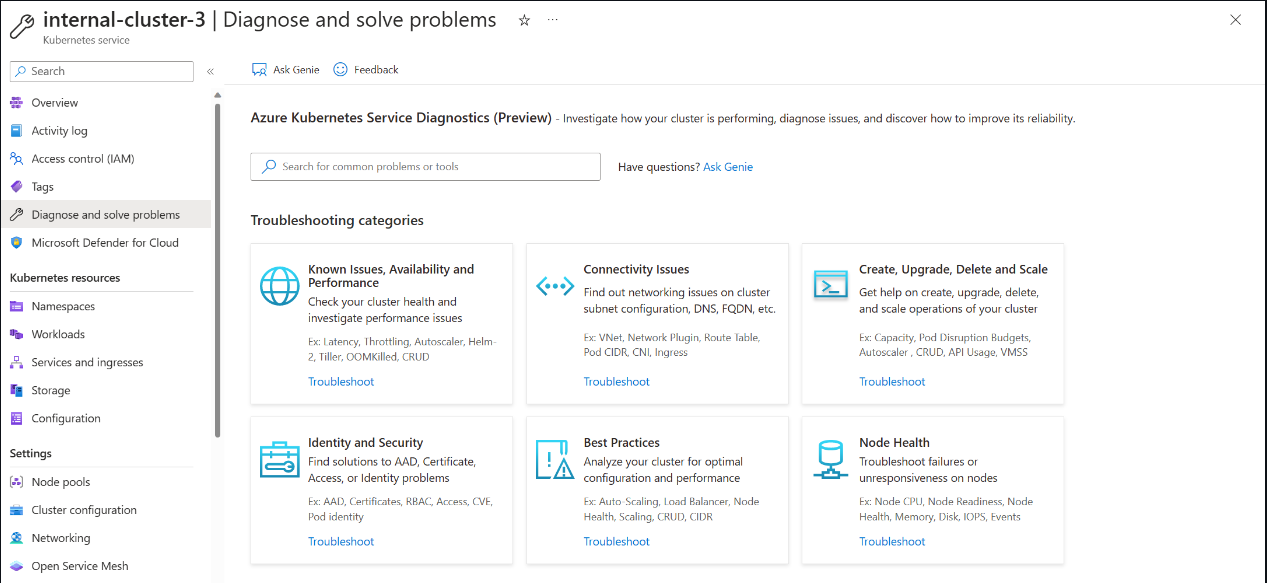Click the Namespaces icon
Screen dimensions: 1267x583
click(x=16, y=307)
